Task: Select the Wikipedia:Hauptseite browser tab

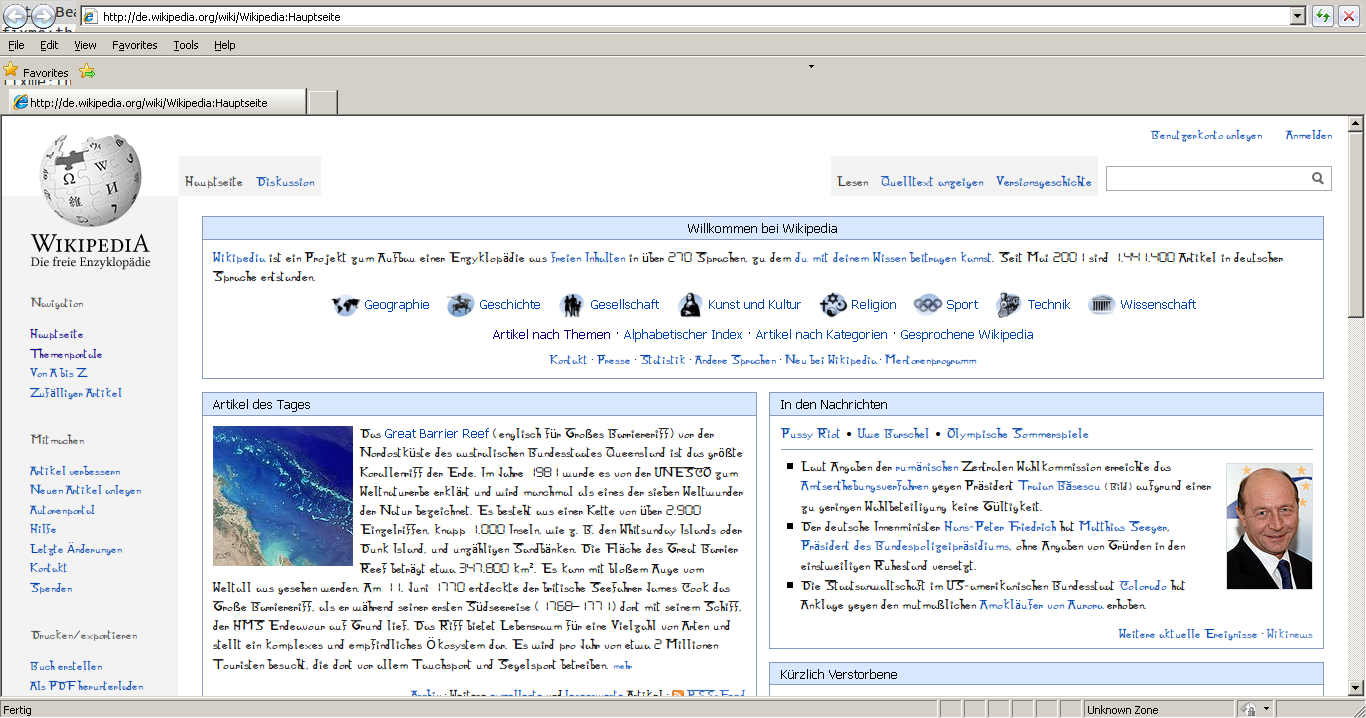Action: click(x=156, y=103)
